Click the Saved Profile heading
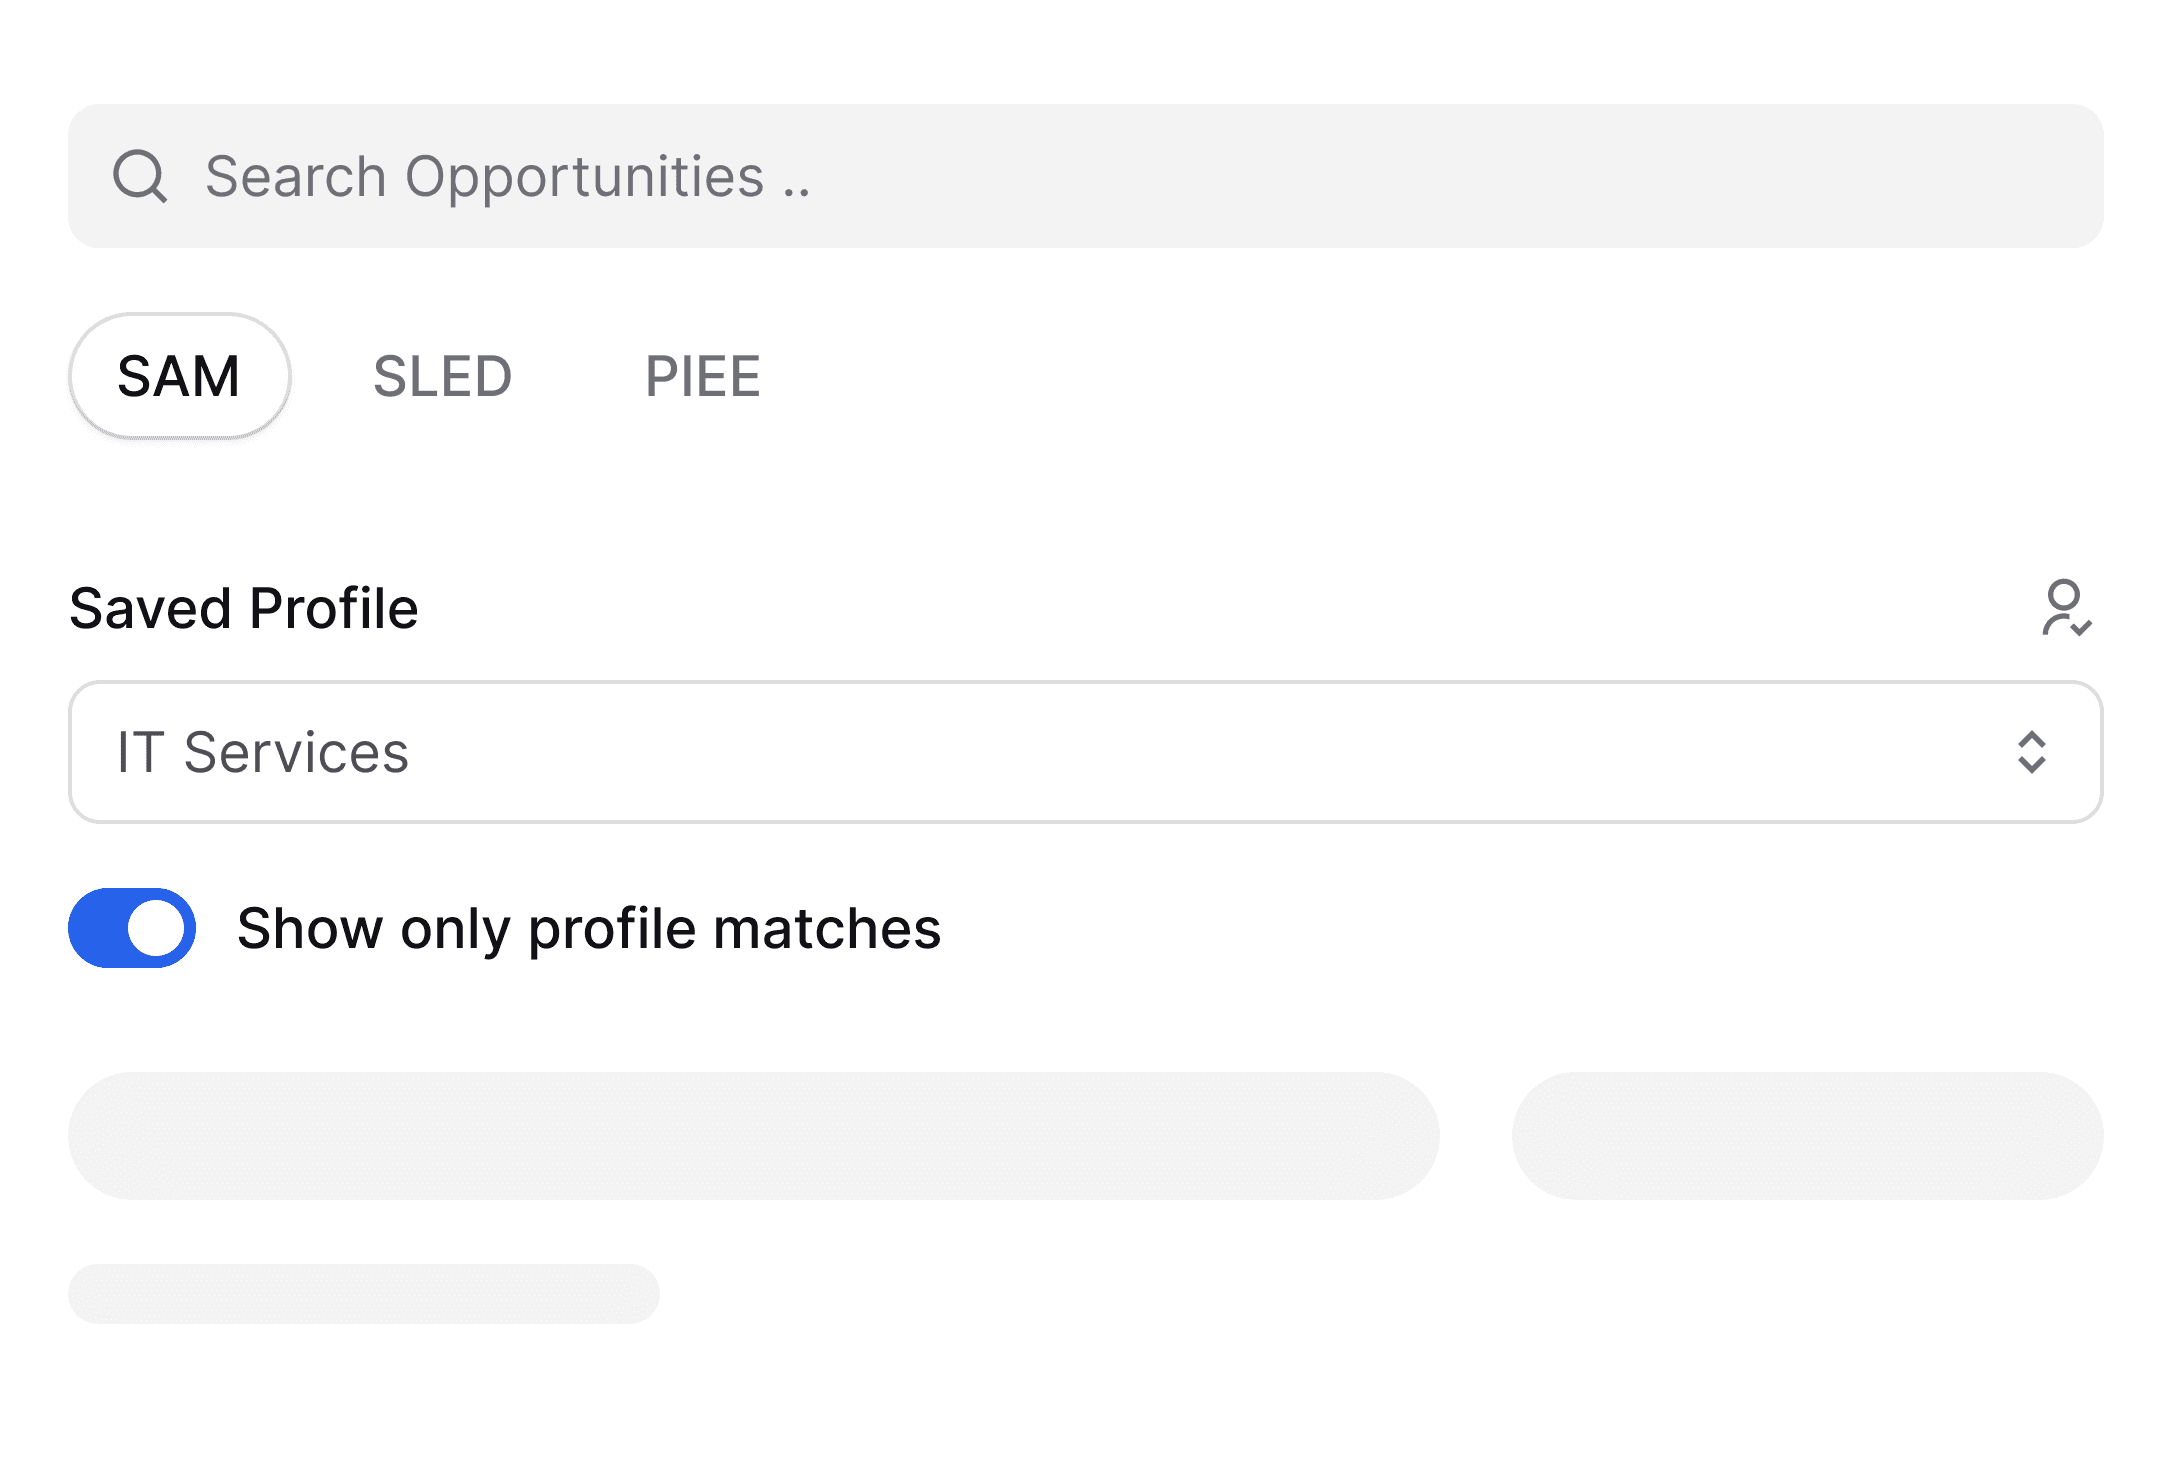The height and width of the screenshot is (1484, 2172). [244, 608]
